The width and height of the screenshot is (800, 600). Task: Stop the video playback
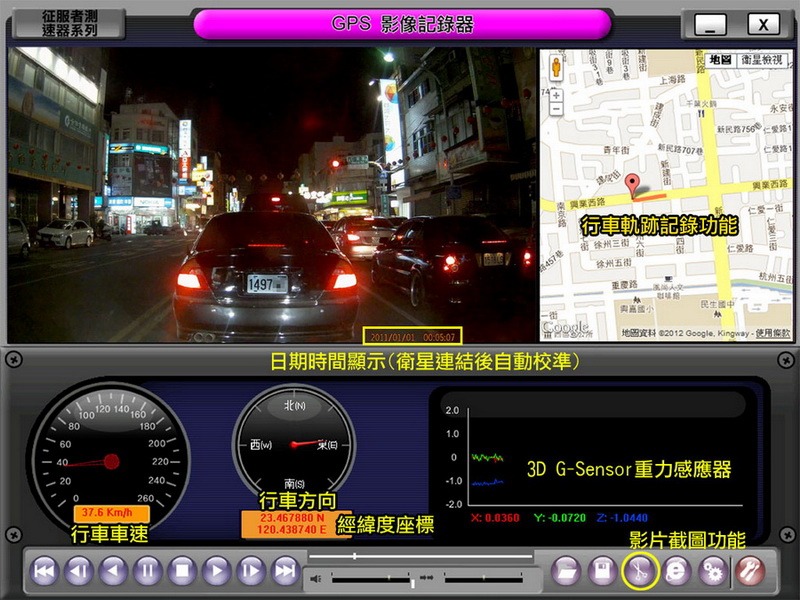point(181,571)
